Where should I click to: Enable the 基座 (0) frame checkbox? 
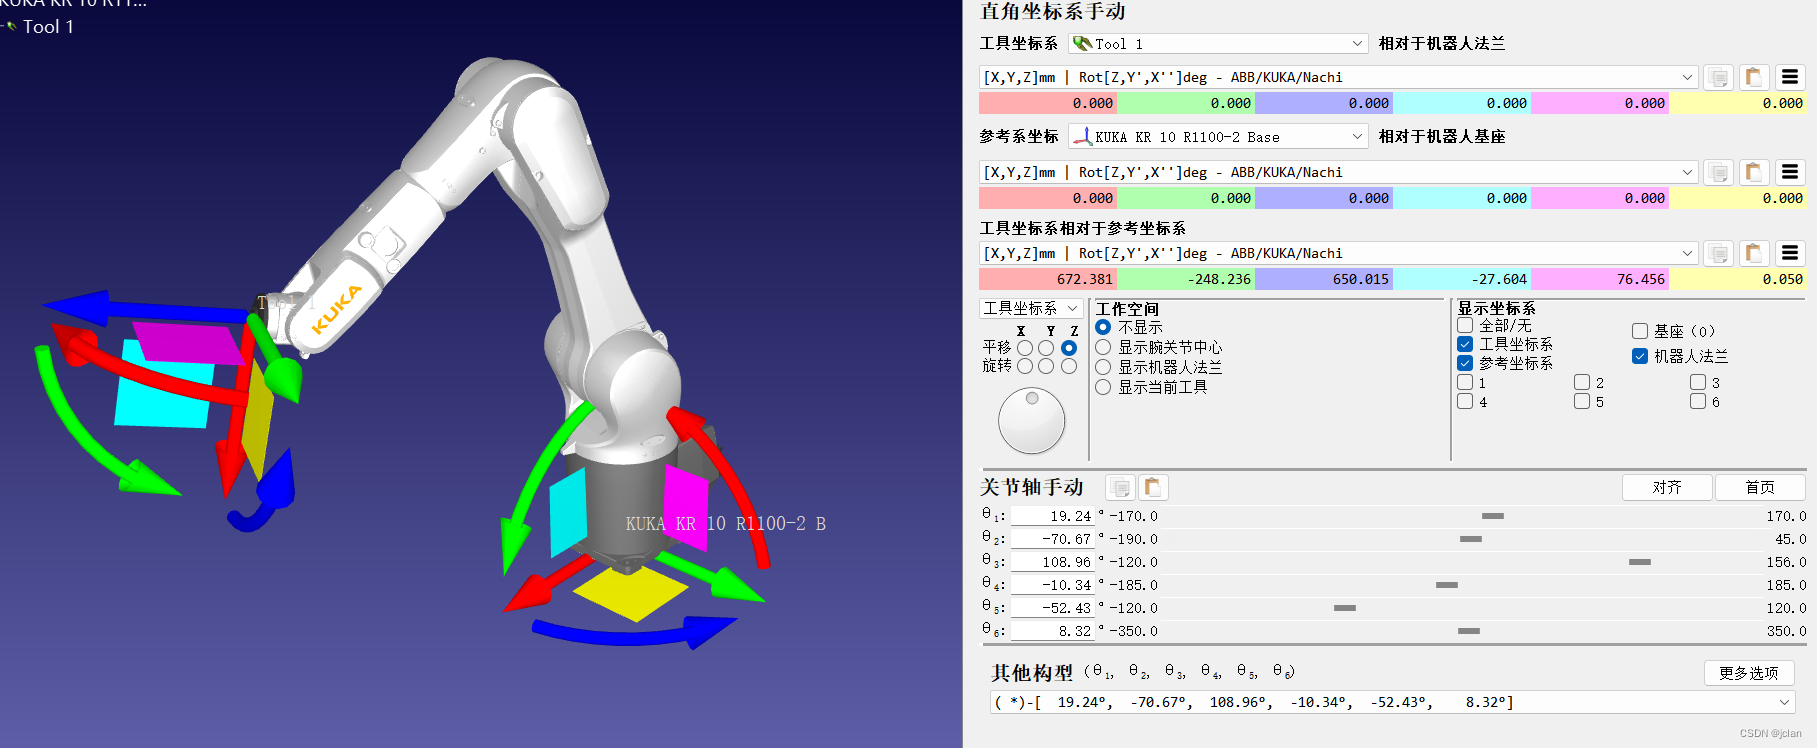(x=1640, y=331)
